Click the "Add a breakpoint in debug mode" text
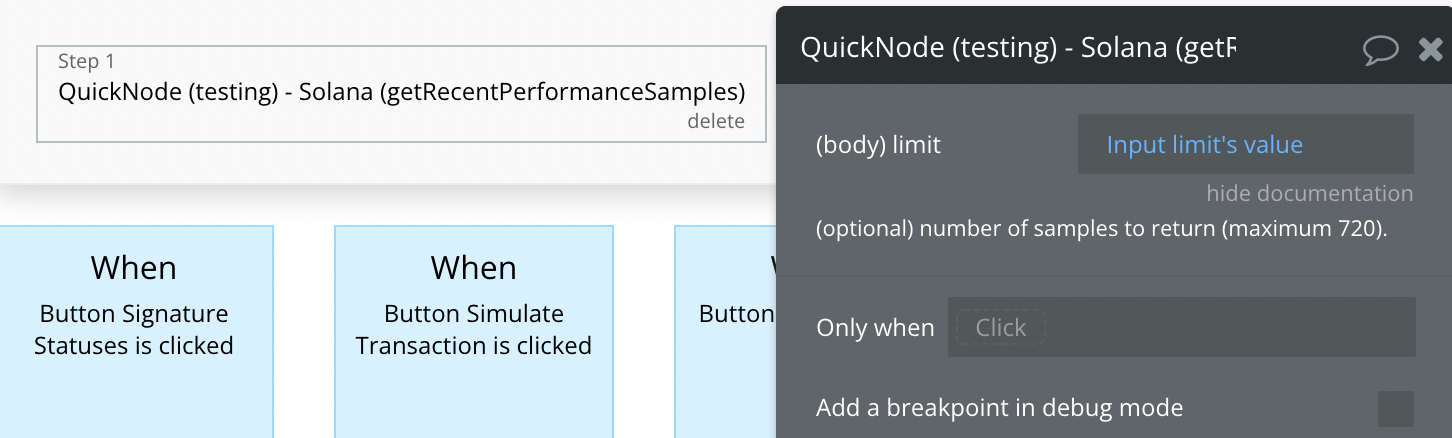Screen dimensions: 1452x438 click(999, 408)
